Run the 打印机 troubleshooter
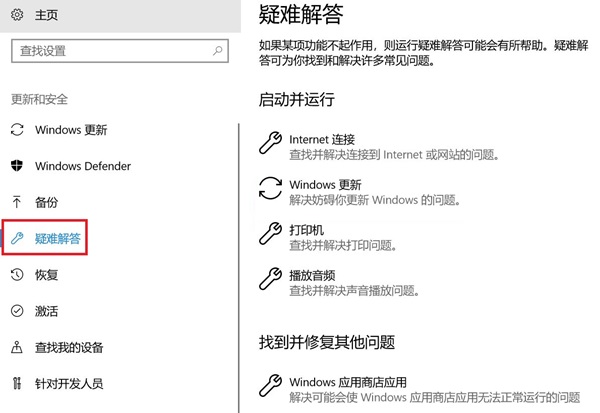Screen dimensions: 600x413 coord(328,237)
